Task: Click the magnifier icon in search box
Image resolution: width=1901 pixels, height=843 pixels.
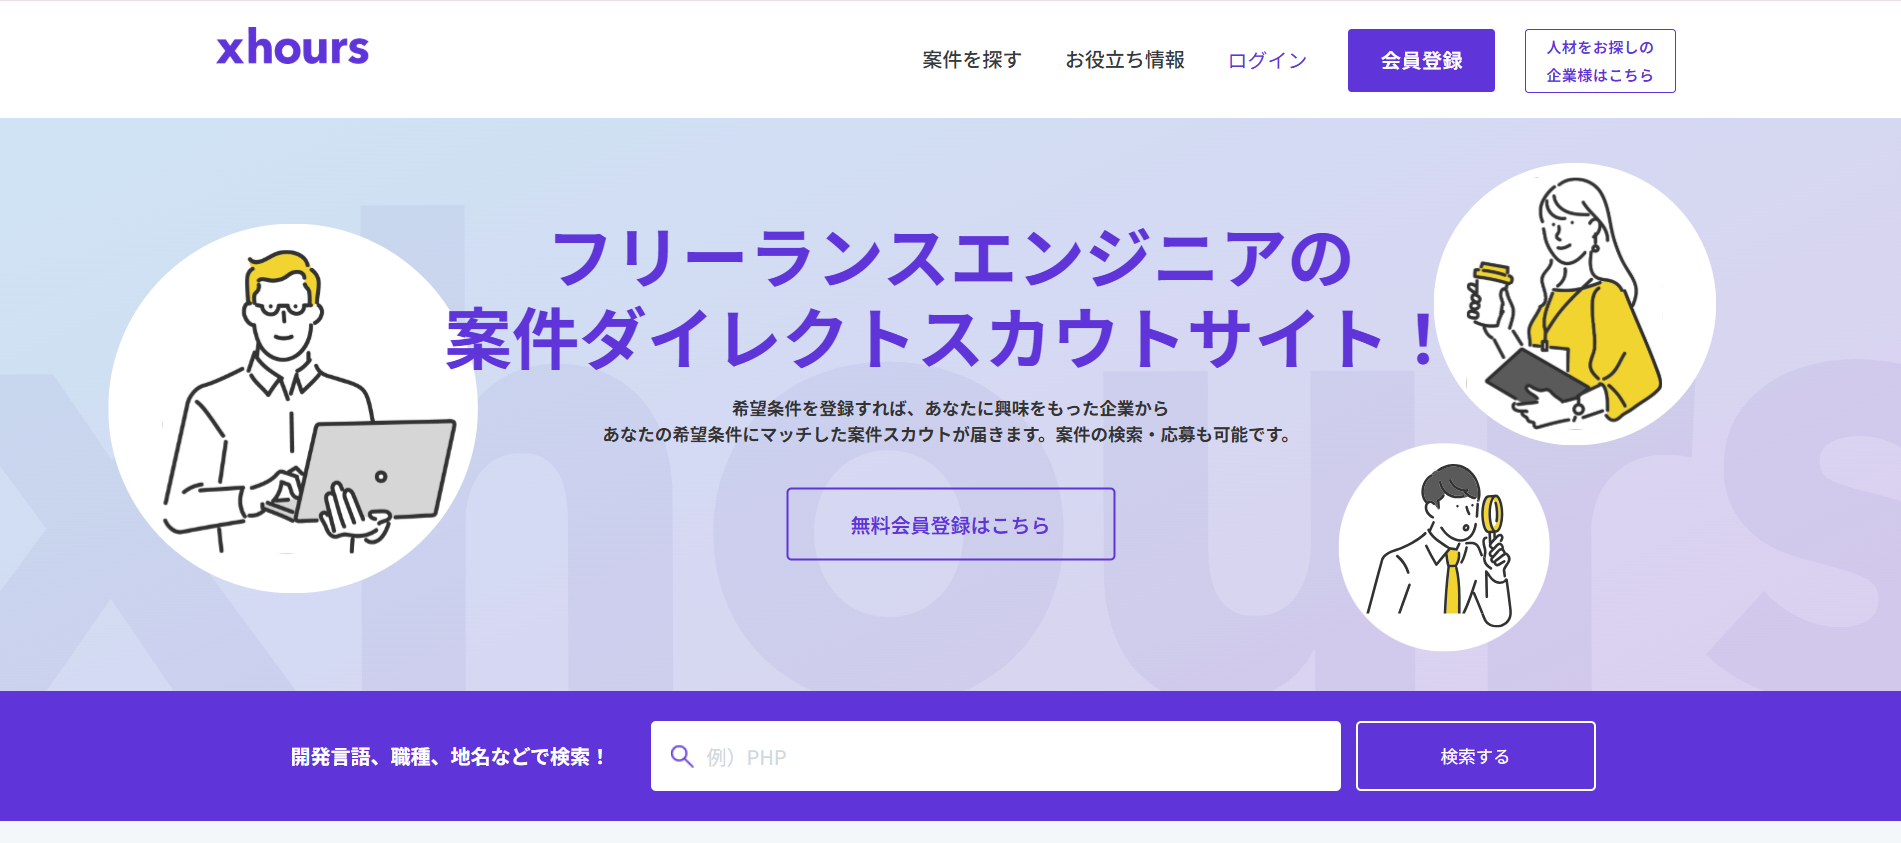Action: point(682,756)
